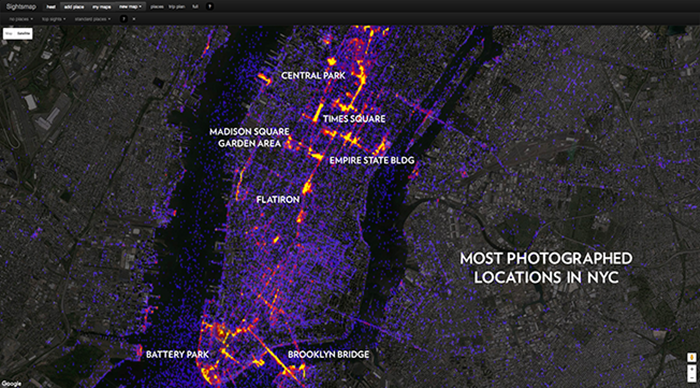Viewport: 700px width, 388px height.
Task: Click the MADISON SQUARE GARDEN AREA label
Action: (x=249, y=137)
